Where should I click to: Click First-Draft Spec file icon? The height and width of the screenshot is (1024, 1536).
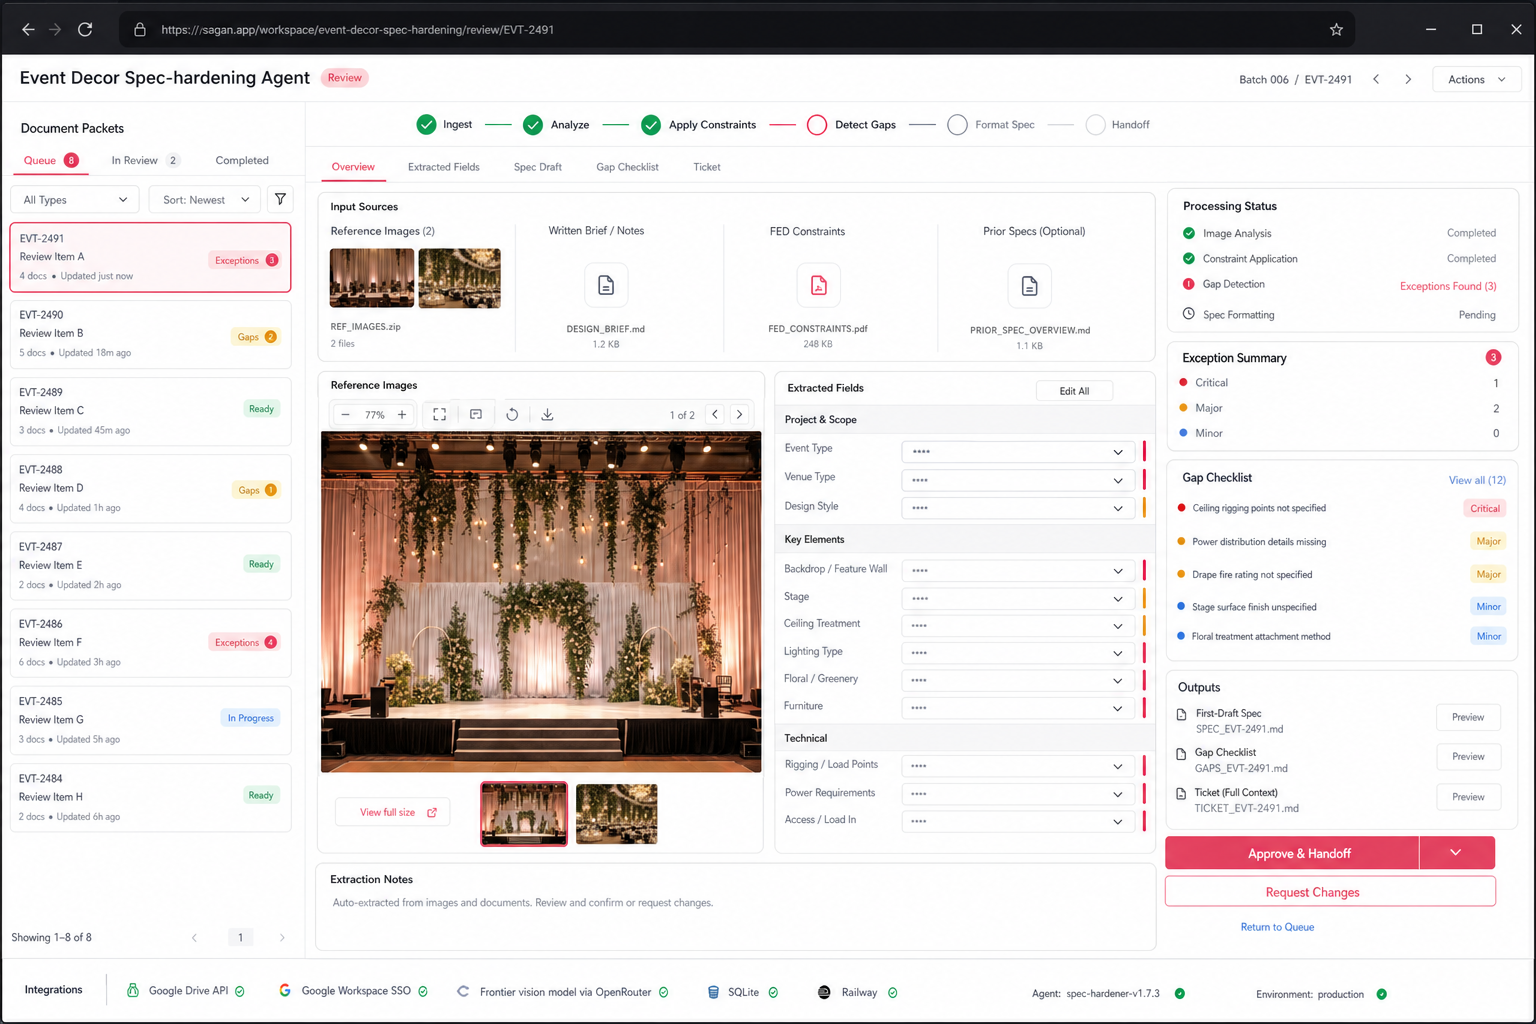point(1181,715)
